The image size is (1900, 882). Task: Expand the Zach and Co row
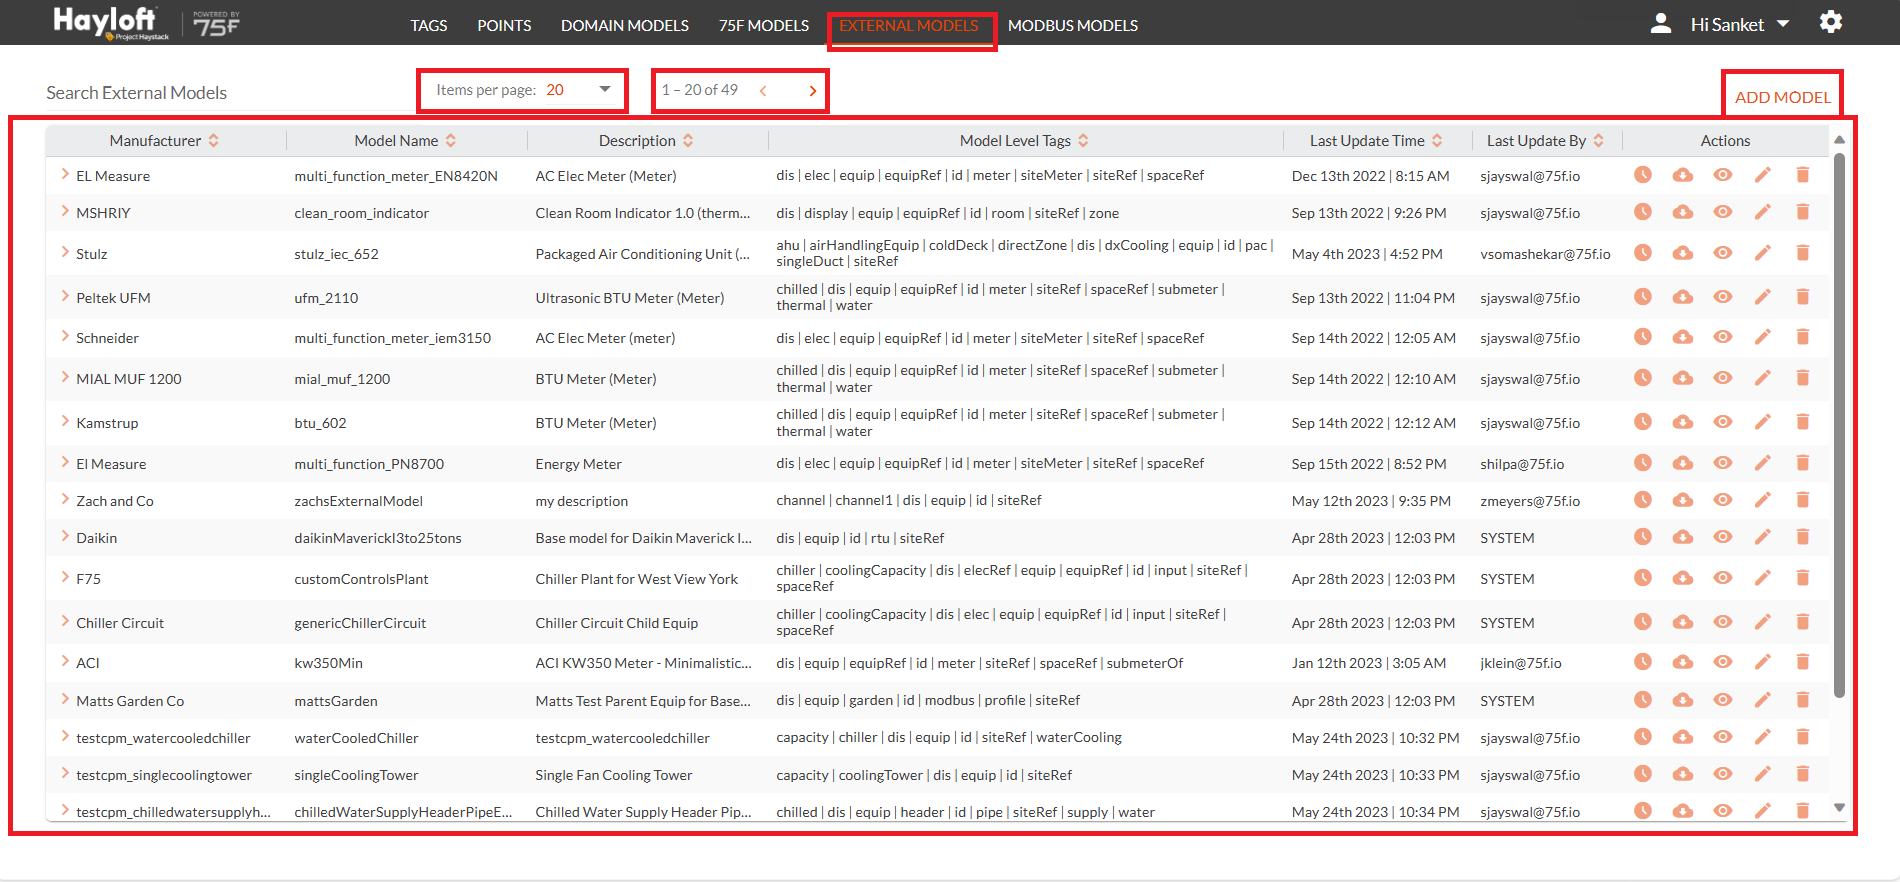65,499
